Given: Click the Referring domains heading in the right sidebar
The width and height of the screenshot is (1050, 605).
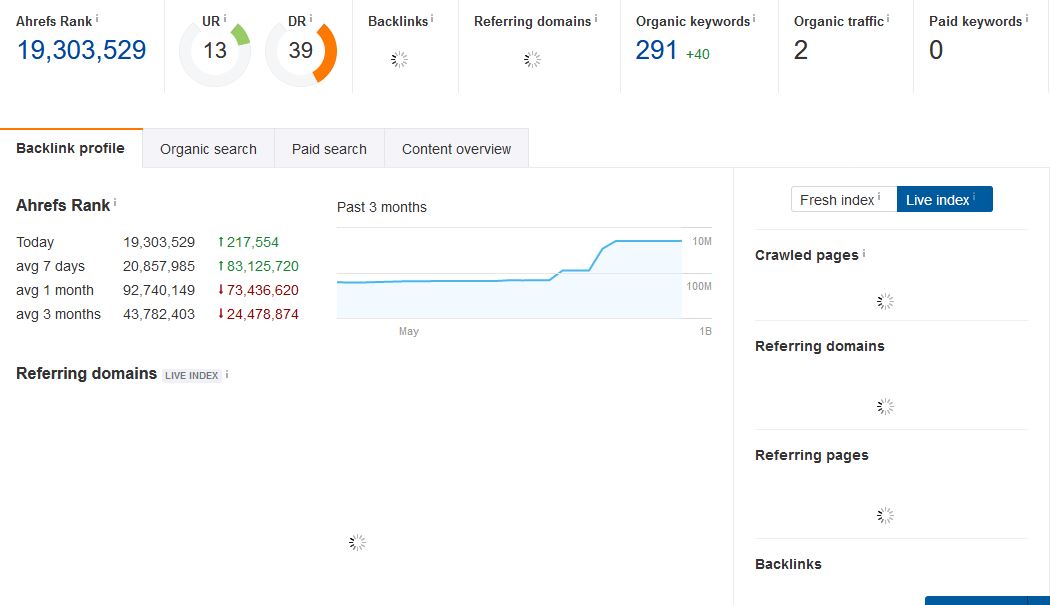Looking at the screenshot, I should 820,346.
